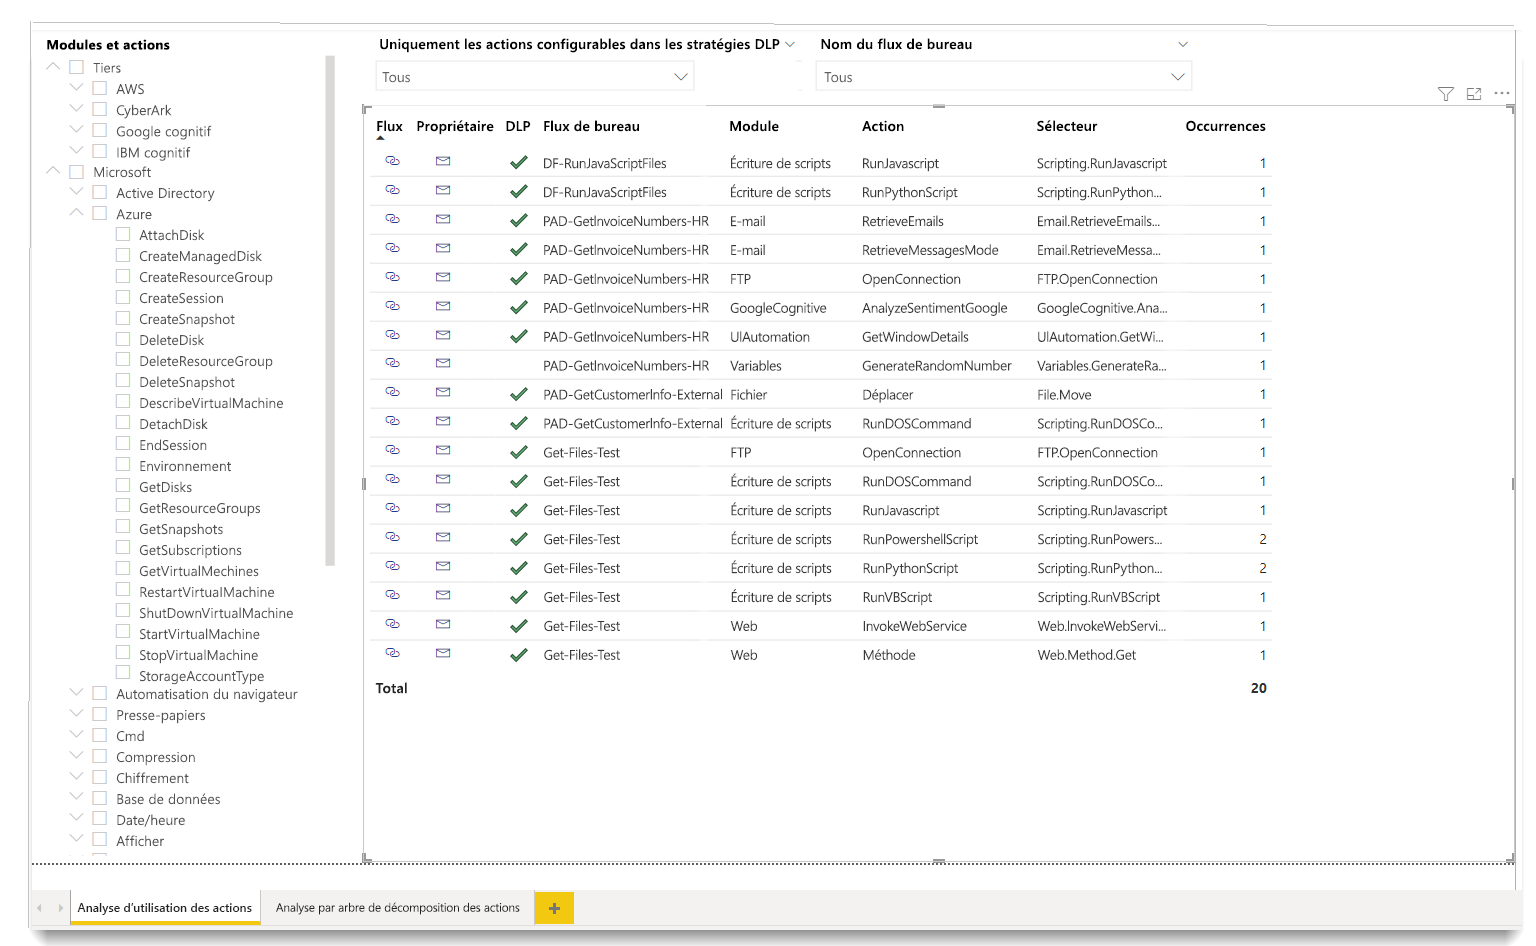Click DLP checkmark in File.Move row

(x=518, y=394)
